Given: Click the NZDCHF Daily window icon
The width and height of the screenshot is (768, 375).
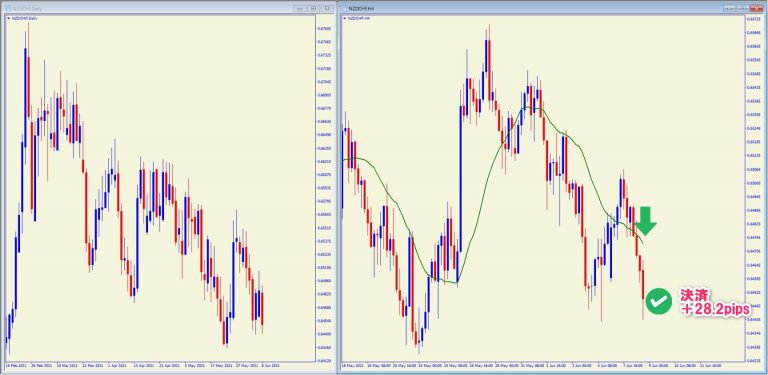Looking at the screenshot, I should click(x=7, y=8).
